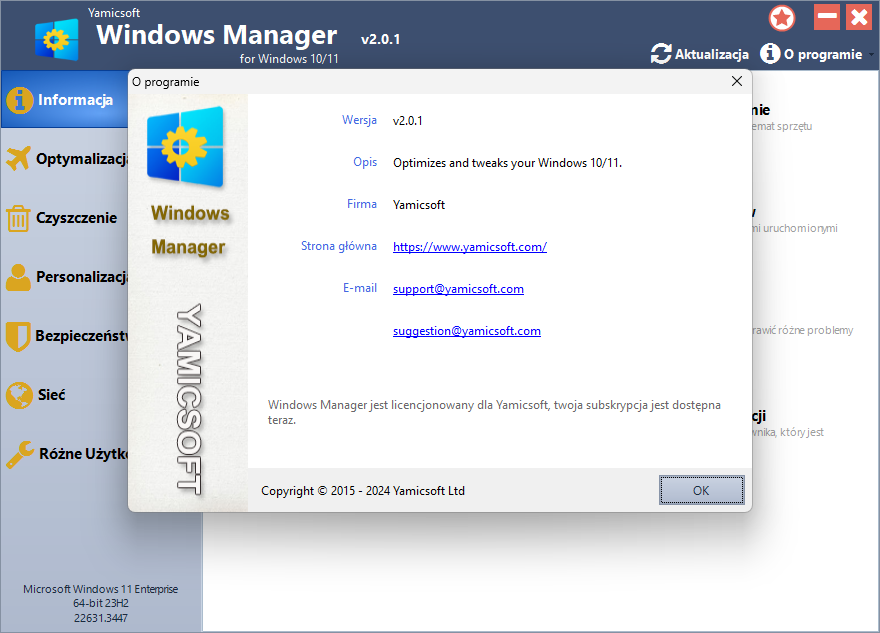
Task: Click the Aktualizacja update button
Action: pyautogui.click(x=700, y=54)
